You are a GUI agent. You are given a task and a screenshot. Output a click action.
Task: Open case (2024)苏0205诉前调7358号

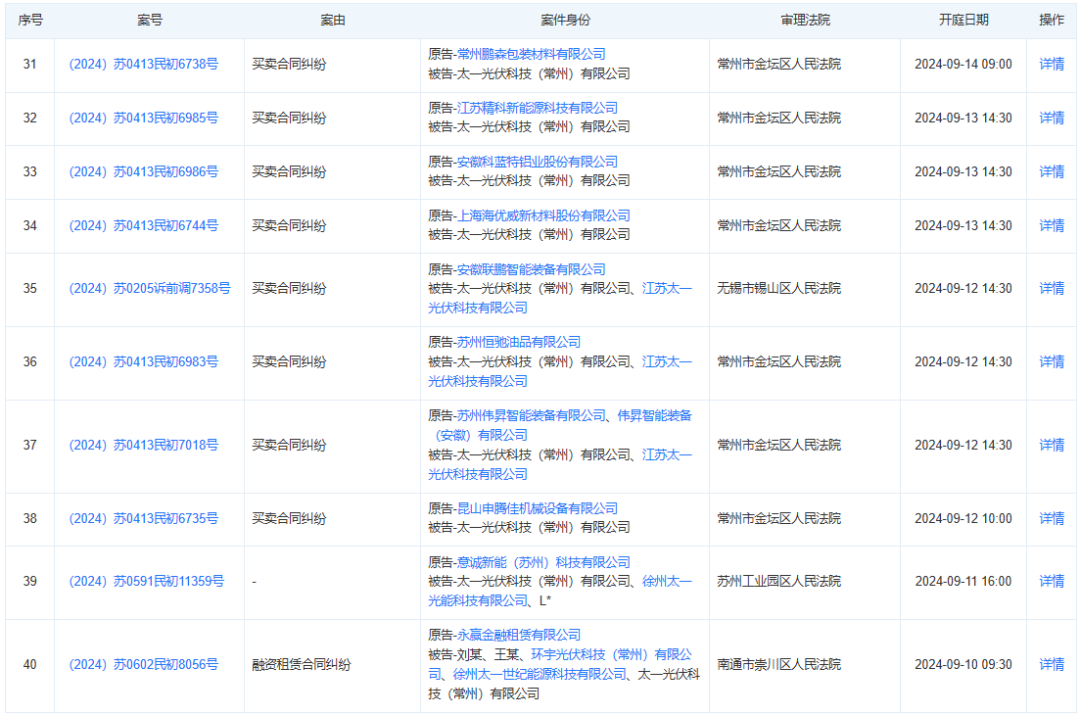coord(149,288)
